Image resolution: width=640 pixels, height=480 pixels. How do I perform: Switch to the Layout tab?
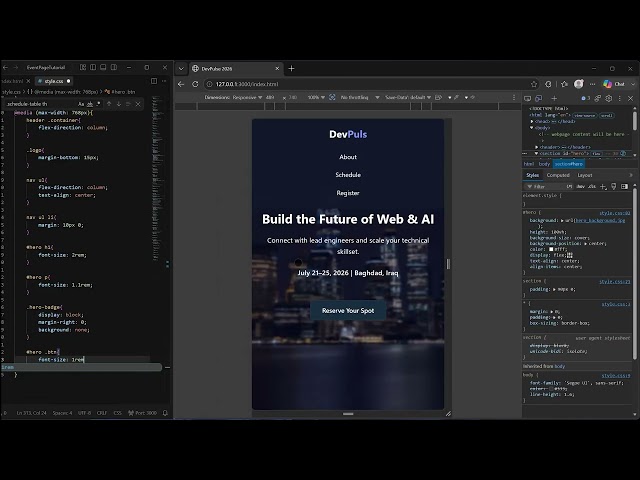pyautogui.click(x=585, y=175)
